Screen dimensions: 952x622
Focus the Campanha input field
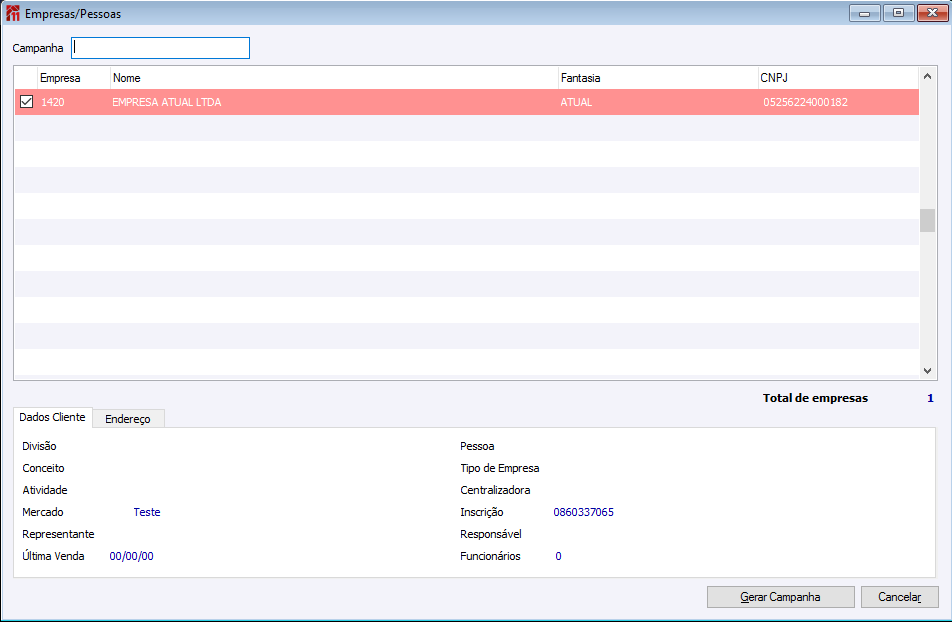(x=160, y=48)
